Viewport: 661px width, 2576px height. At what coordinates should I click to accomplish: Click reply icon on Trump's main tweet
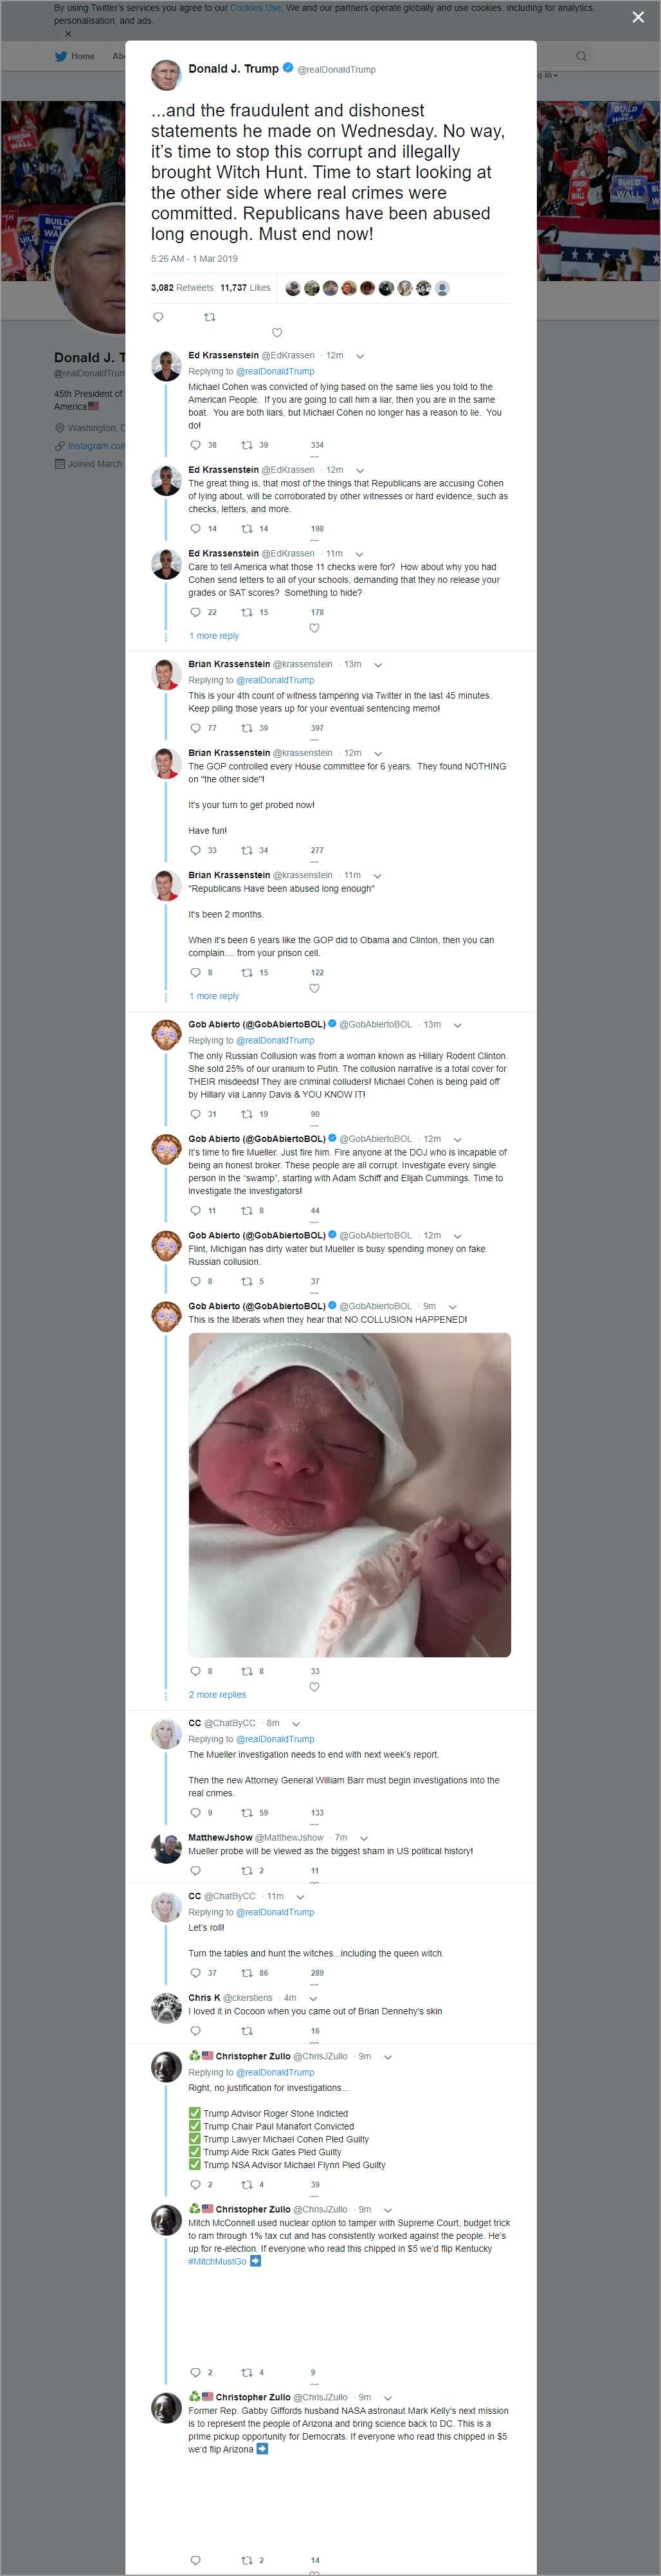coord(158,317)
